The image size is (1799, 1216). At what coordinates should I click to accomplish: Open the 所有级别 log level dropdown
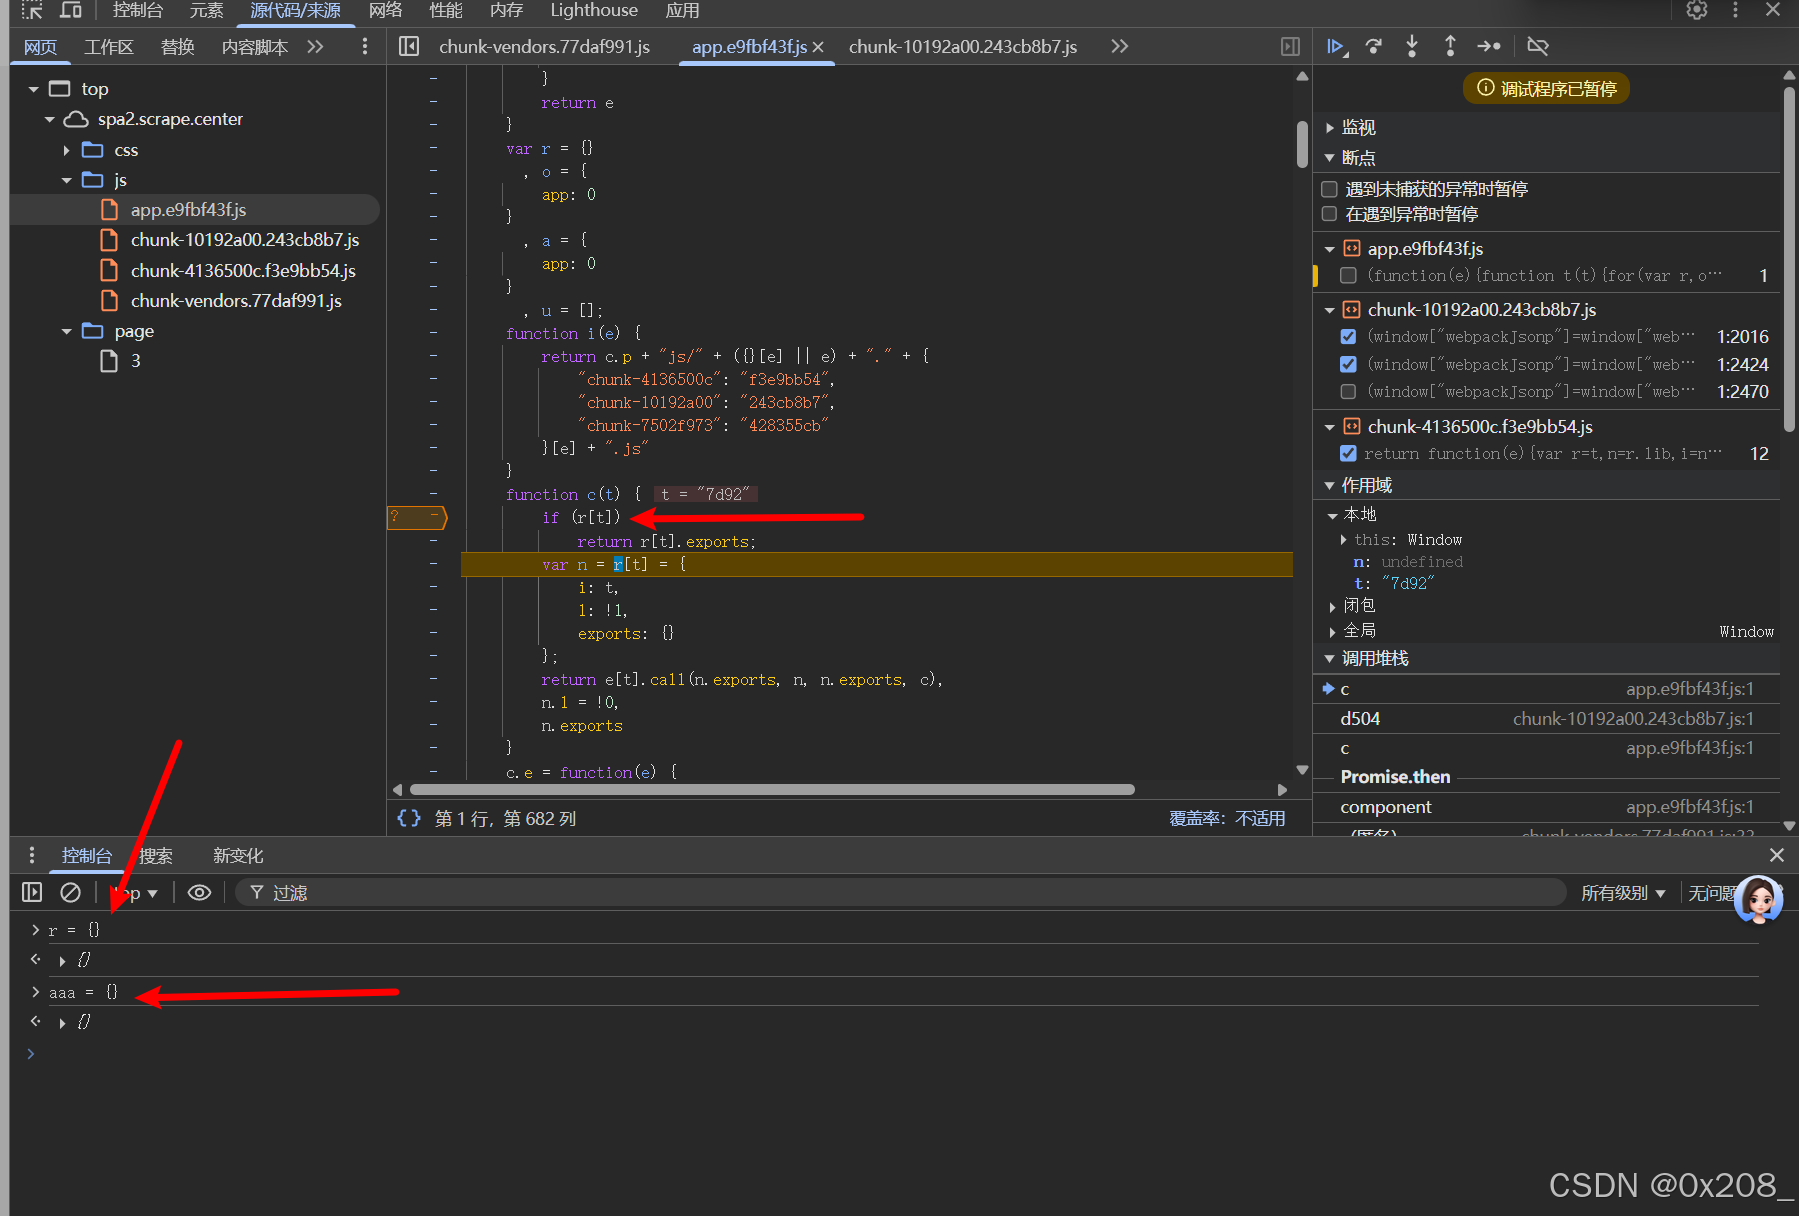pos(1623,893)
